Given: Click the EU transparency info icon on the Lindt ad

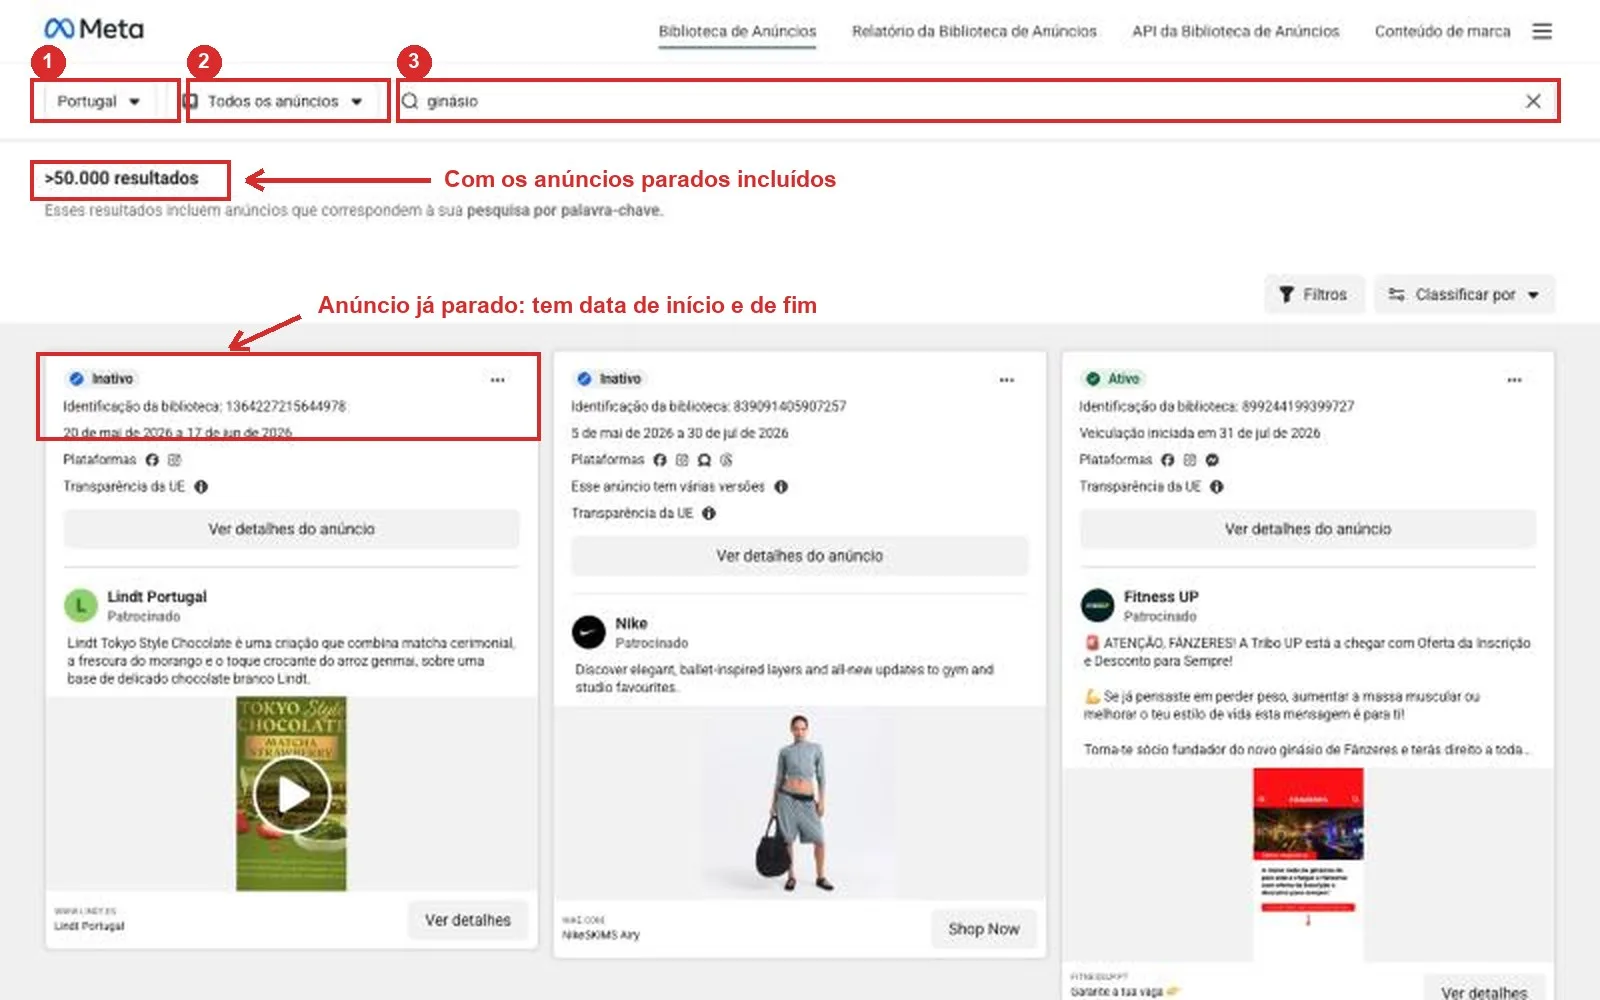Looking at the screenshot, I should [x=201, y=487].
